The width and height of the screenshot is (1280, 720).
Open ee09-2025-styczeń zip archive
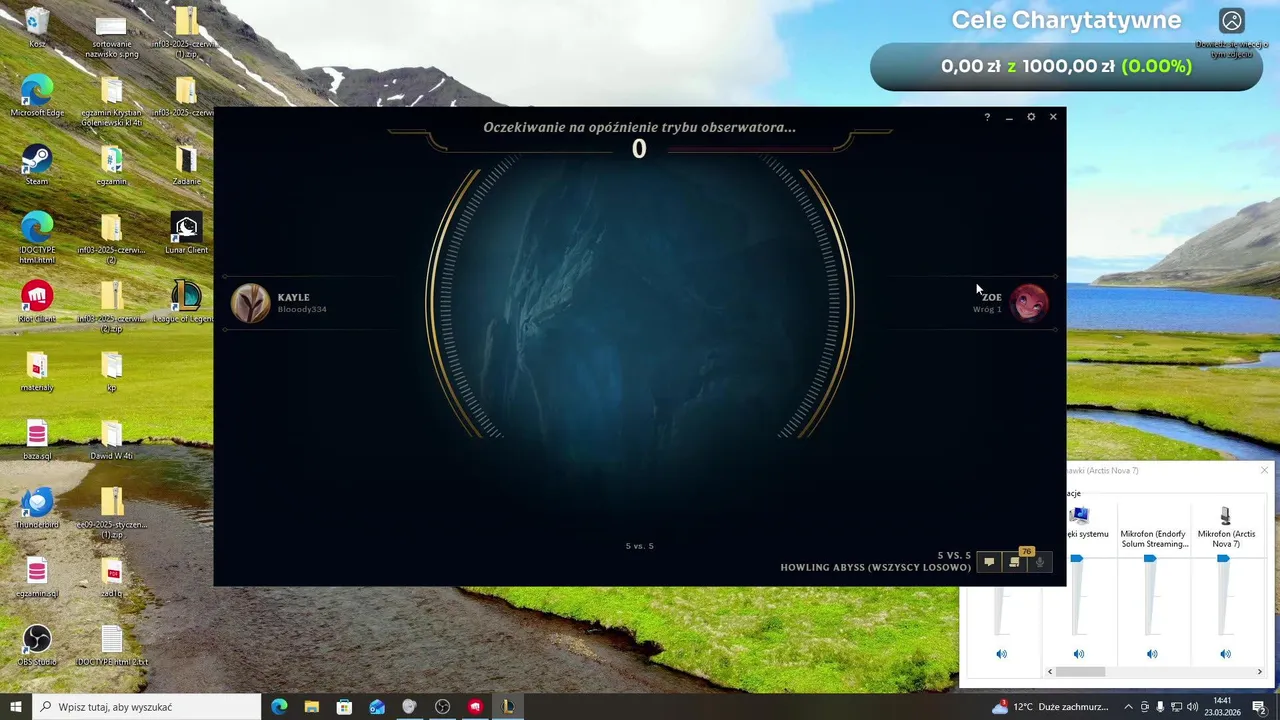[111, 513]
